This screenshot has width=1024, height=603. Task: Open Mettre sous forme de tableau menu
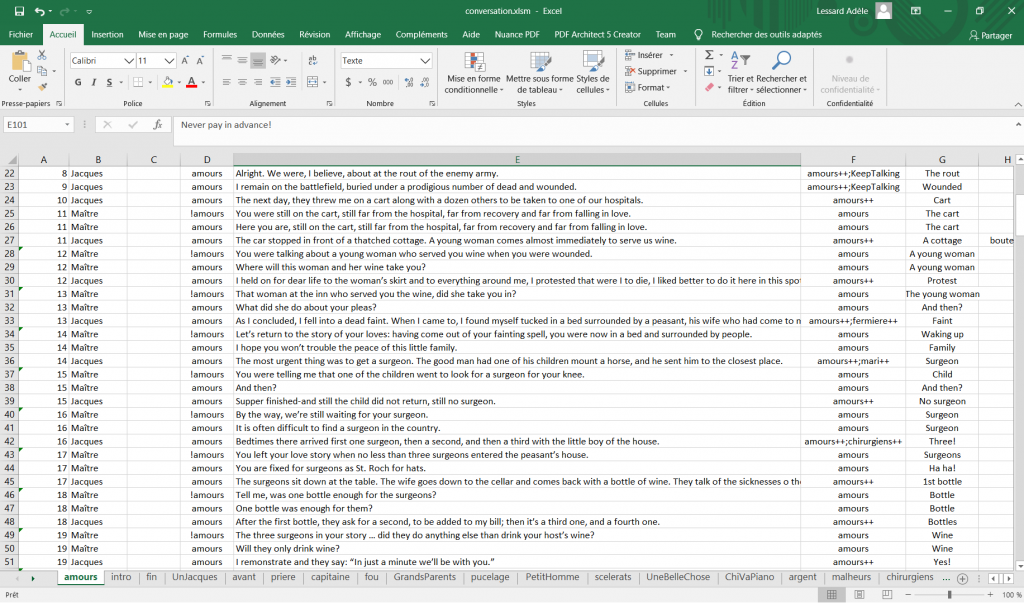pos(539,73)
